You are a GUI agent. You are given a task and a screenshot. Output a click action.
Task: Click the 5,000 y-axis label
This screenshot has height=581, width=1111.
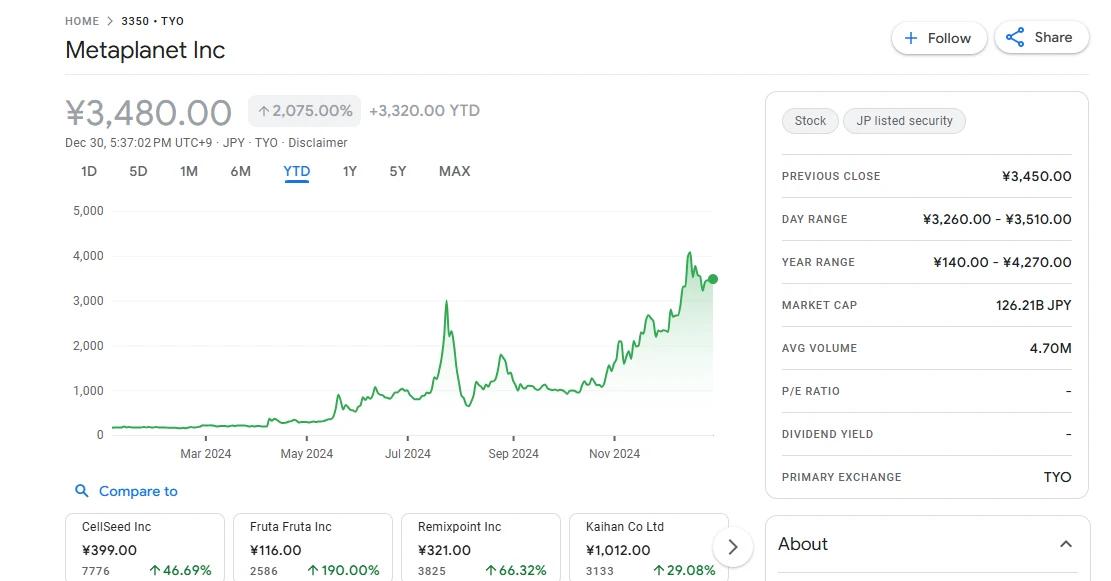coord(88,210)
